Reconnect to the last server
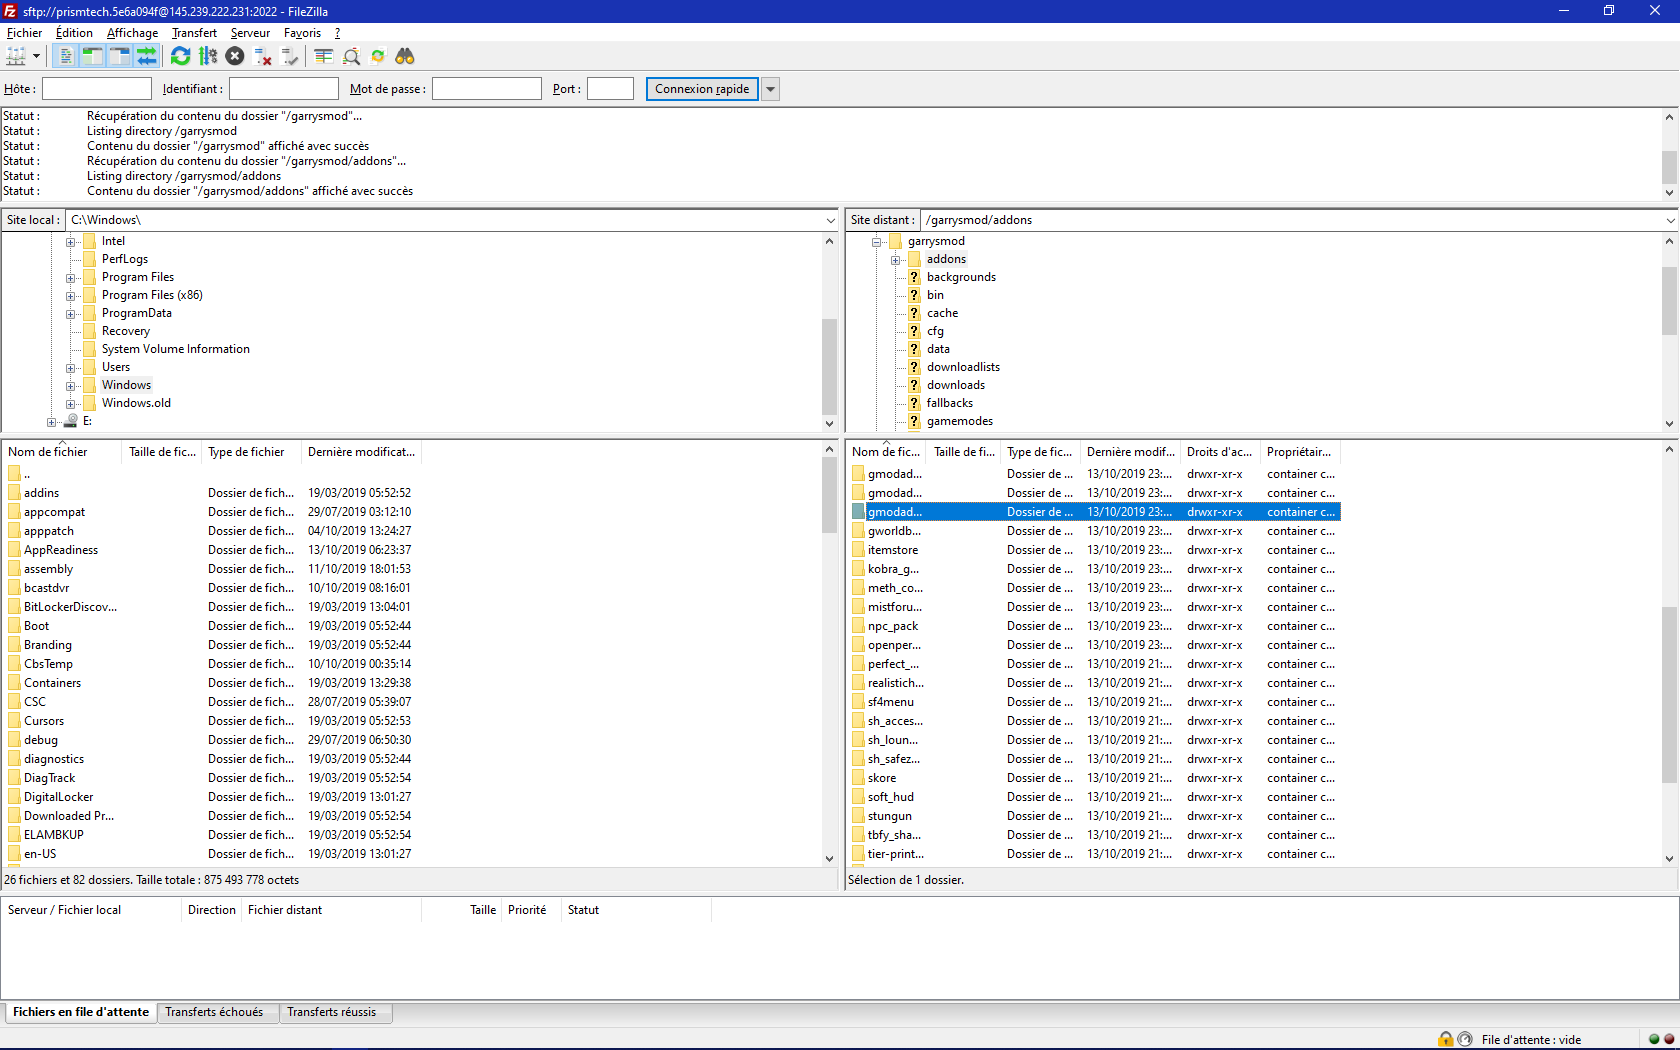 pos(290,56)
